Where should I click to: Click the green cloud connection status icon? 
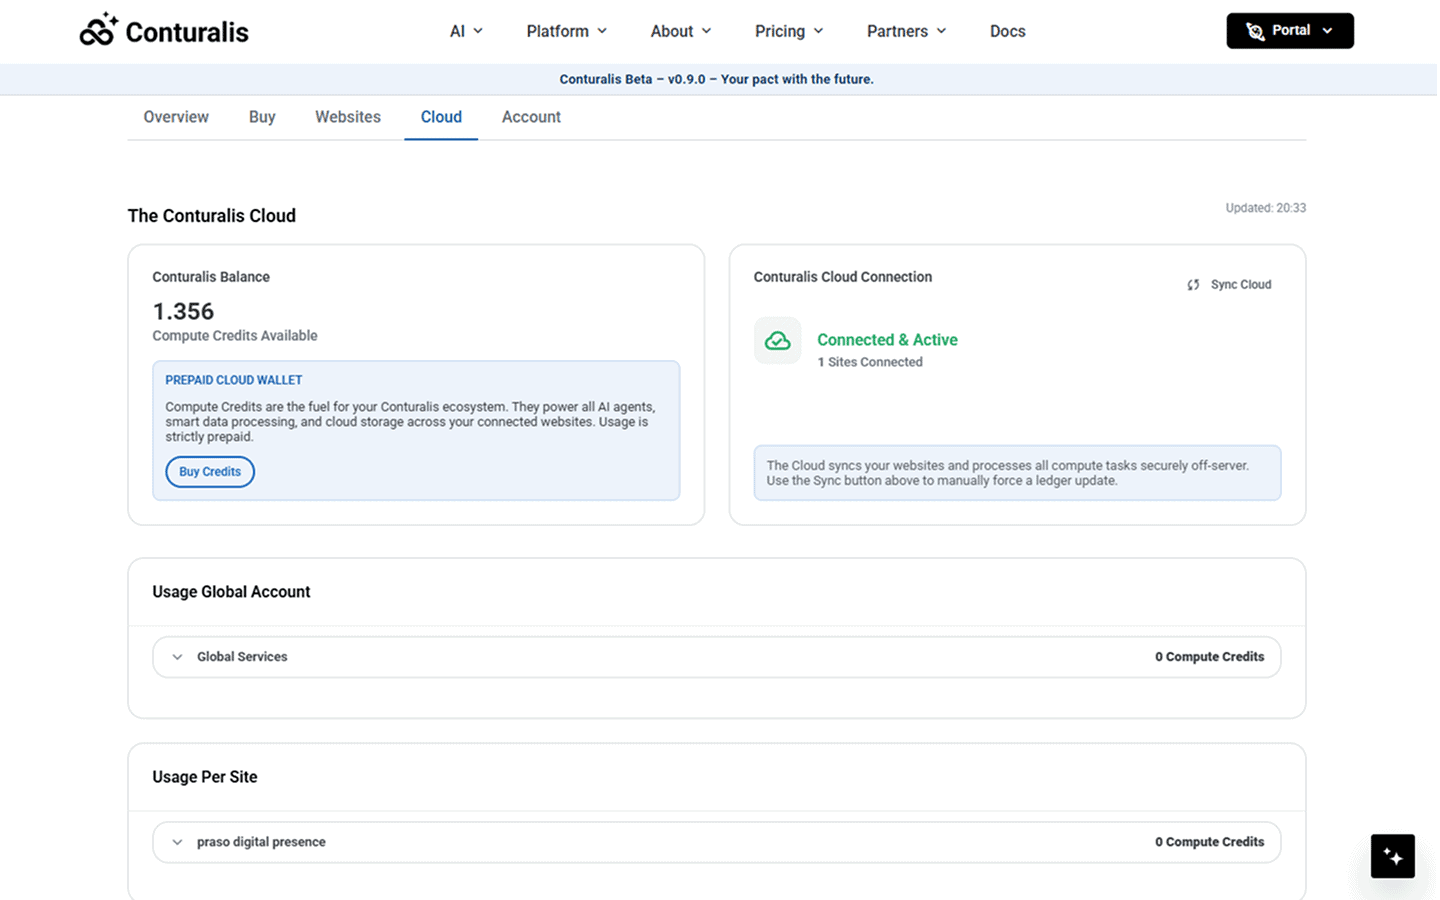tap(778, 341)
